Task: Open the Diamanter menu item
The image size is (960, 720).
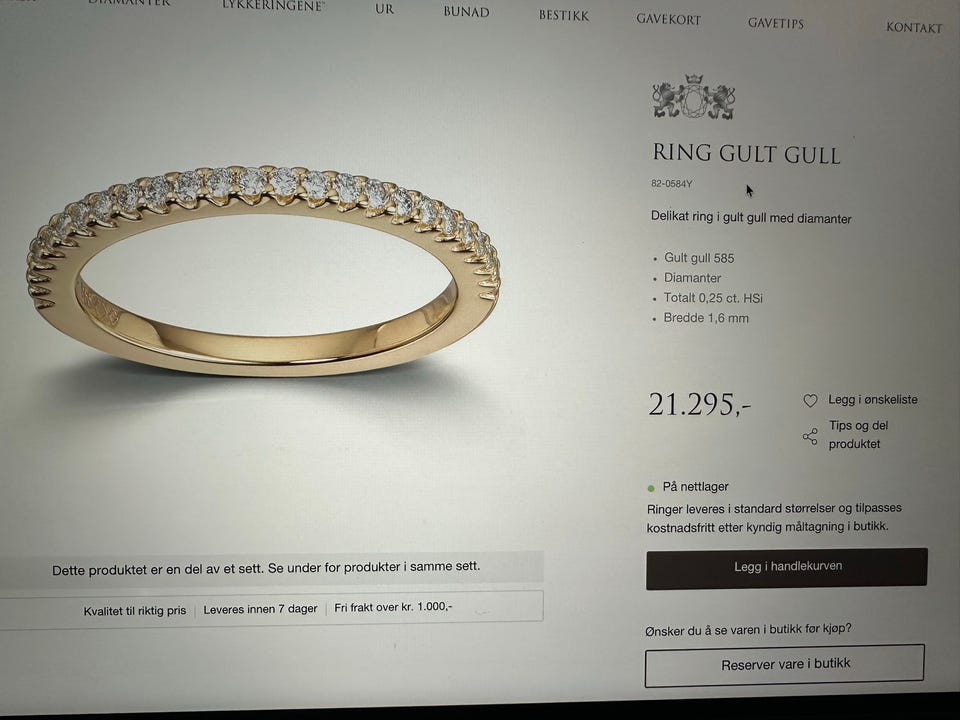Action: (129, 3)
